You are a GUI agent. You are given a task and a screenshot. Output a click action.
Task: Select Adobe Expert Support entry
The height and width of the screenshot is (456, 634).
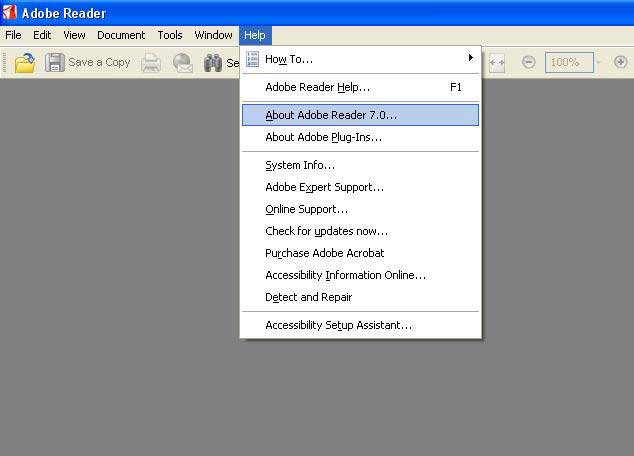360,187
